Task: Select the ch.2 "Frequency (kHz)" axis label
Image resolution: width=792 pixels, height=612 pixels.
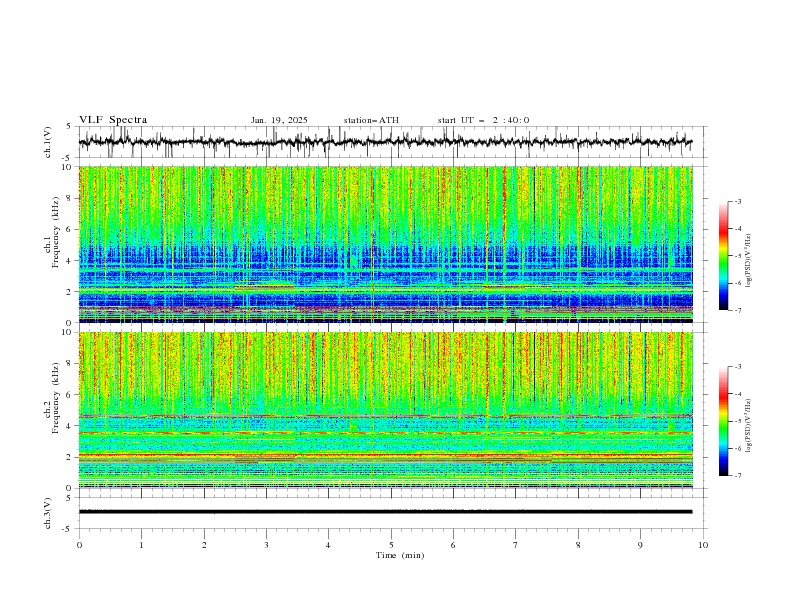Action: 57,397
